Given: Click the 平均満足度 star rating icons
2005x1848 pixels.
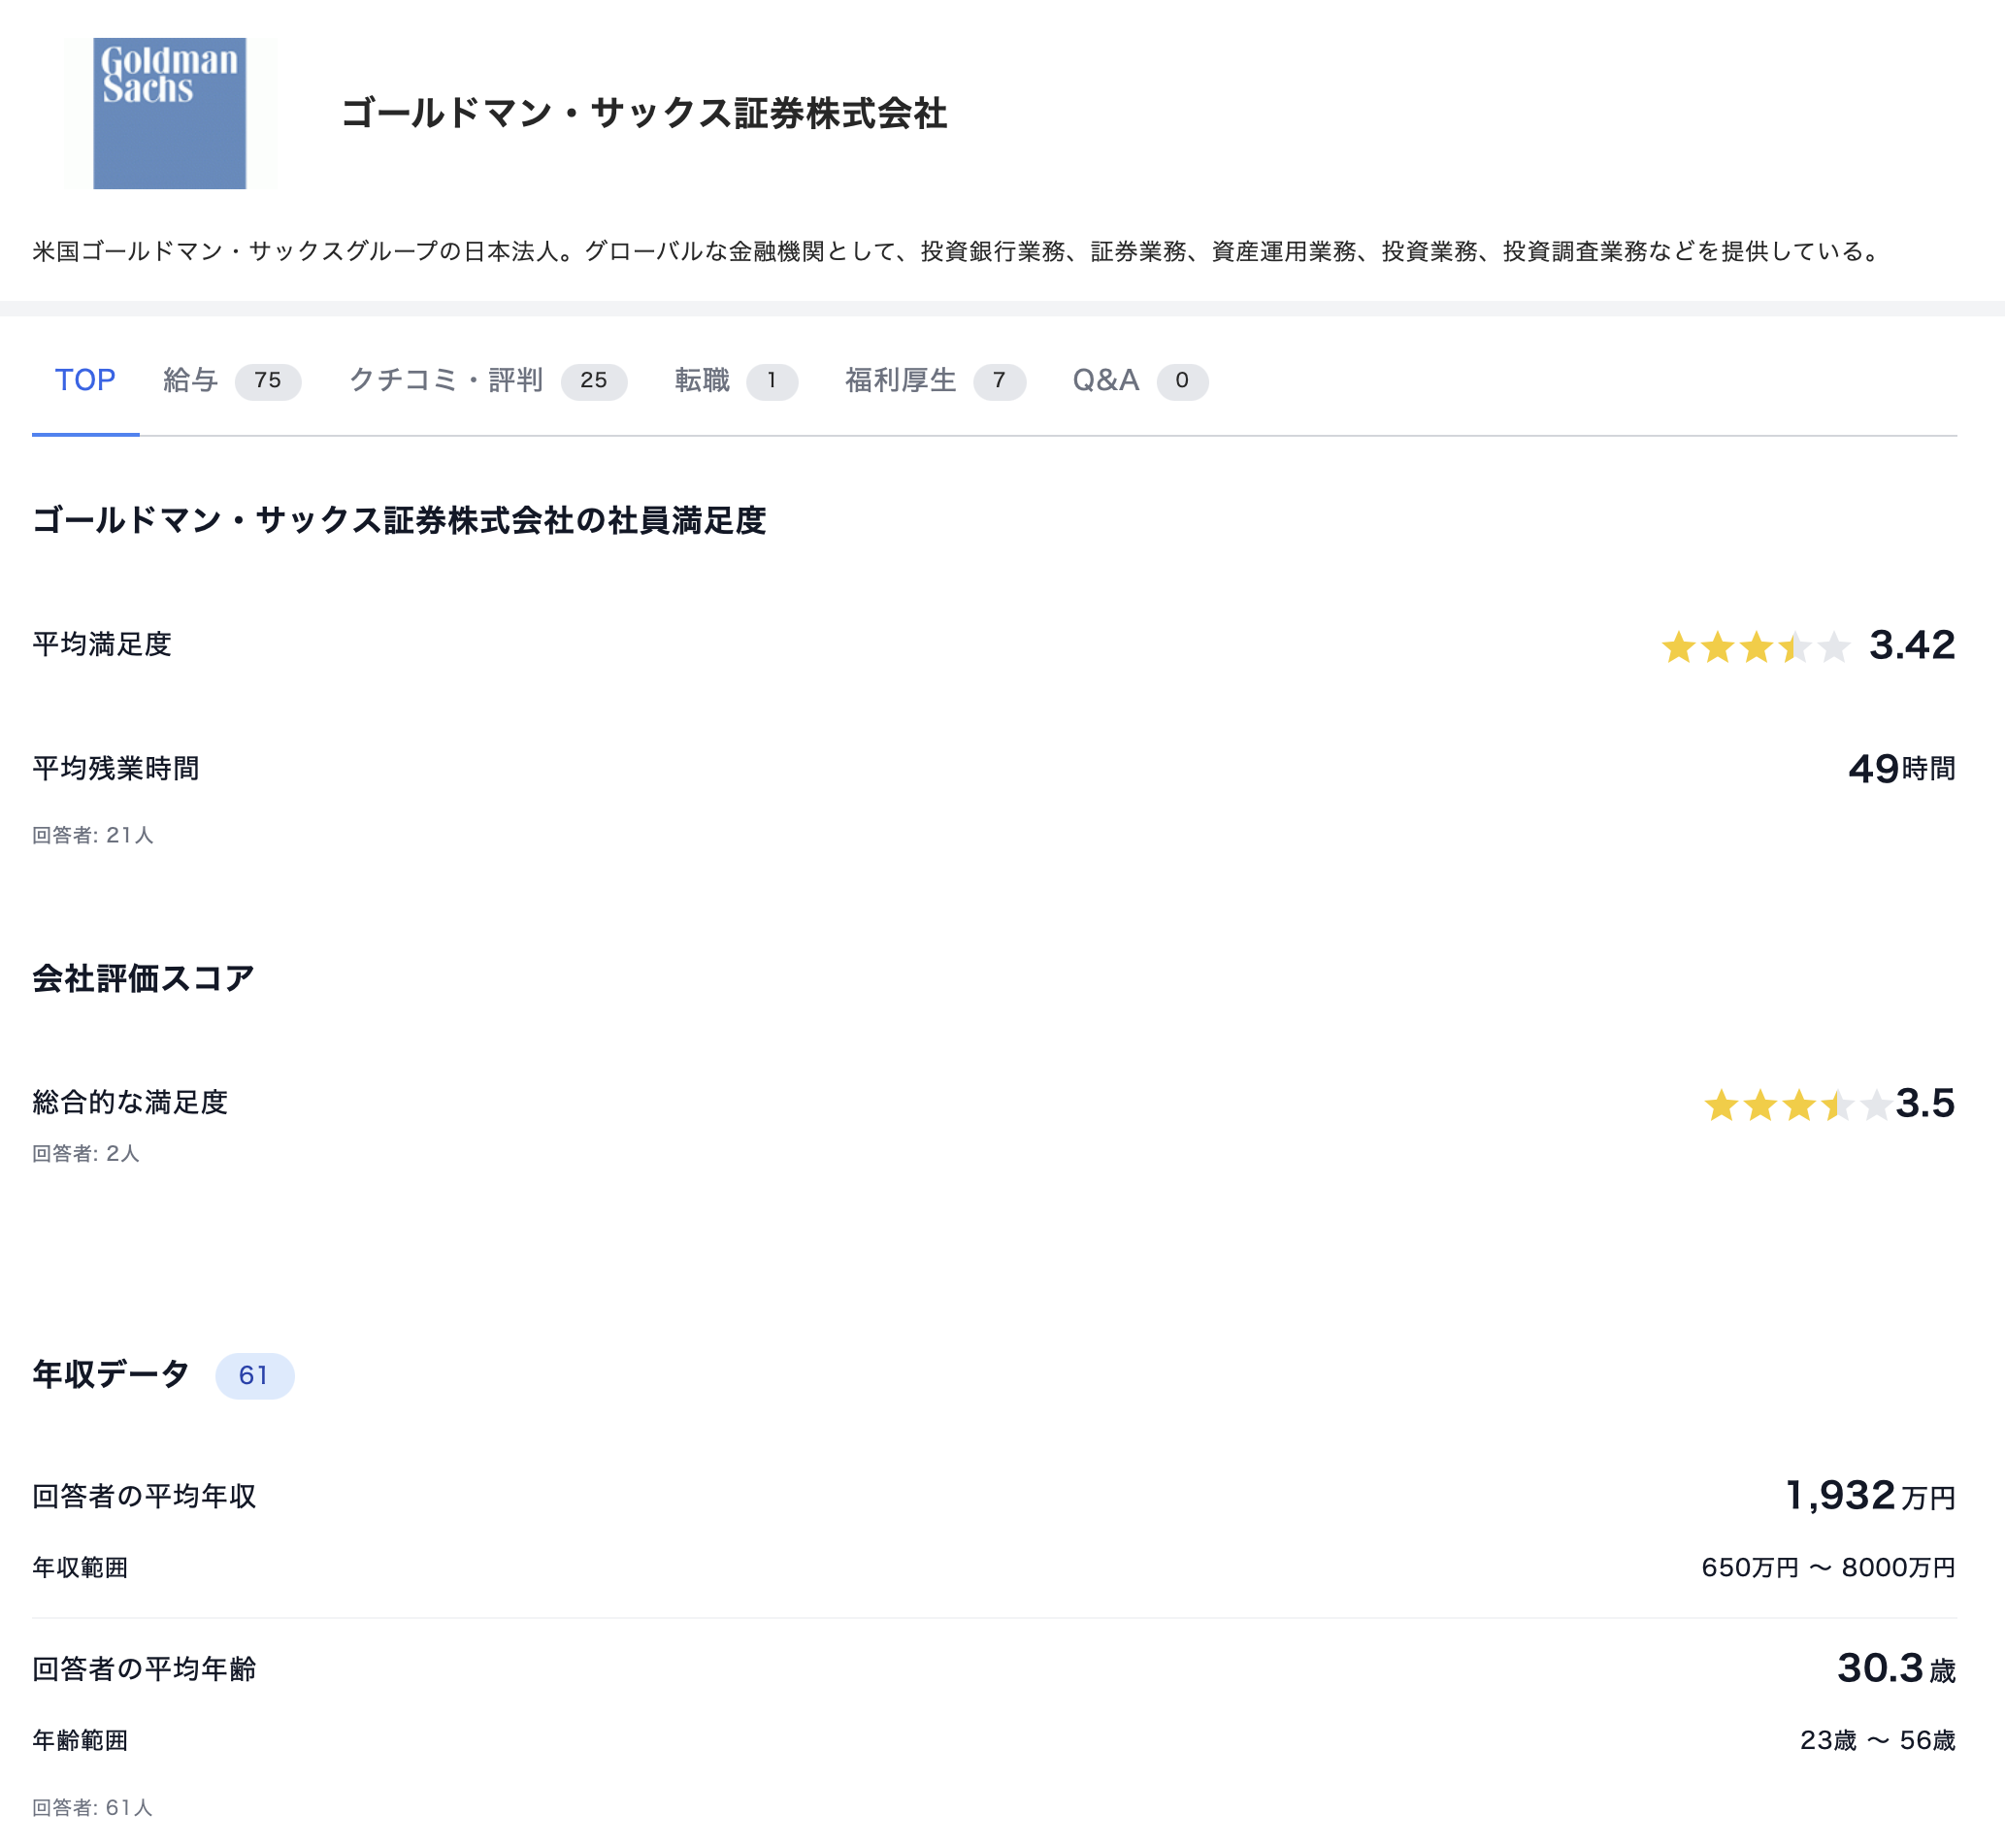Looking at the screenshot, I should click(x=1756, y=647).
